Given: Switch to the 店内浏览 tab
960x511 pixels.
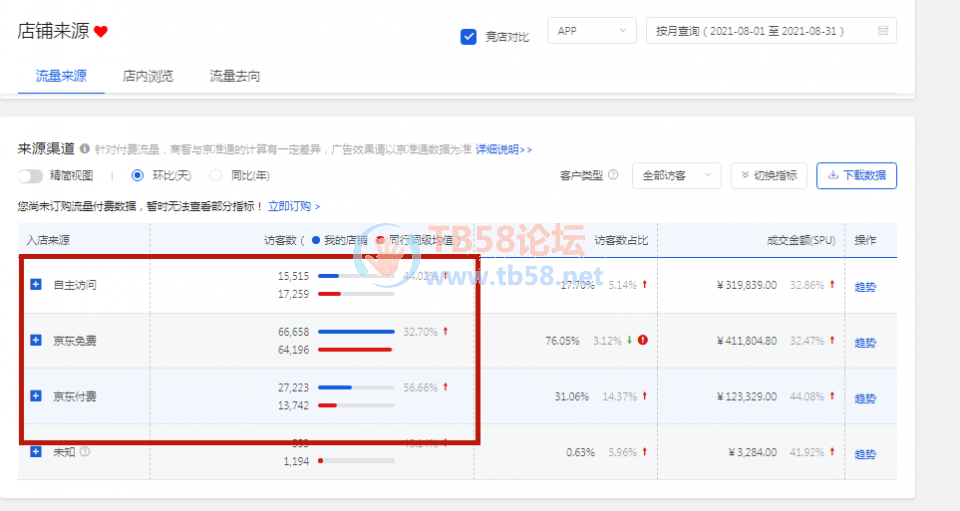Looking at the screenshot, I should click(x=148, y=76).
